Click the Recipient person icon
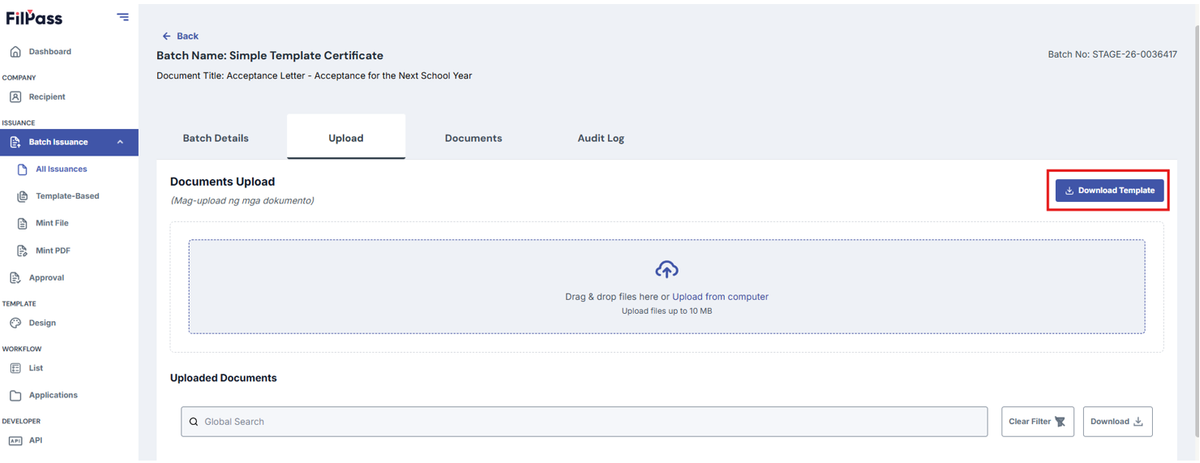The image size is (1200, 463). (x=15, y=97)
